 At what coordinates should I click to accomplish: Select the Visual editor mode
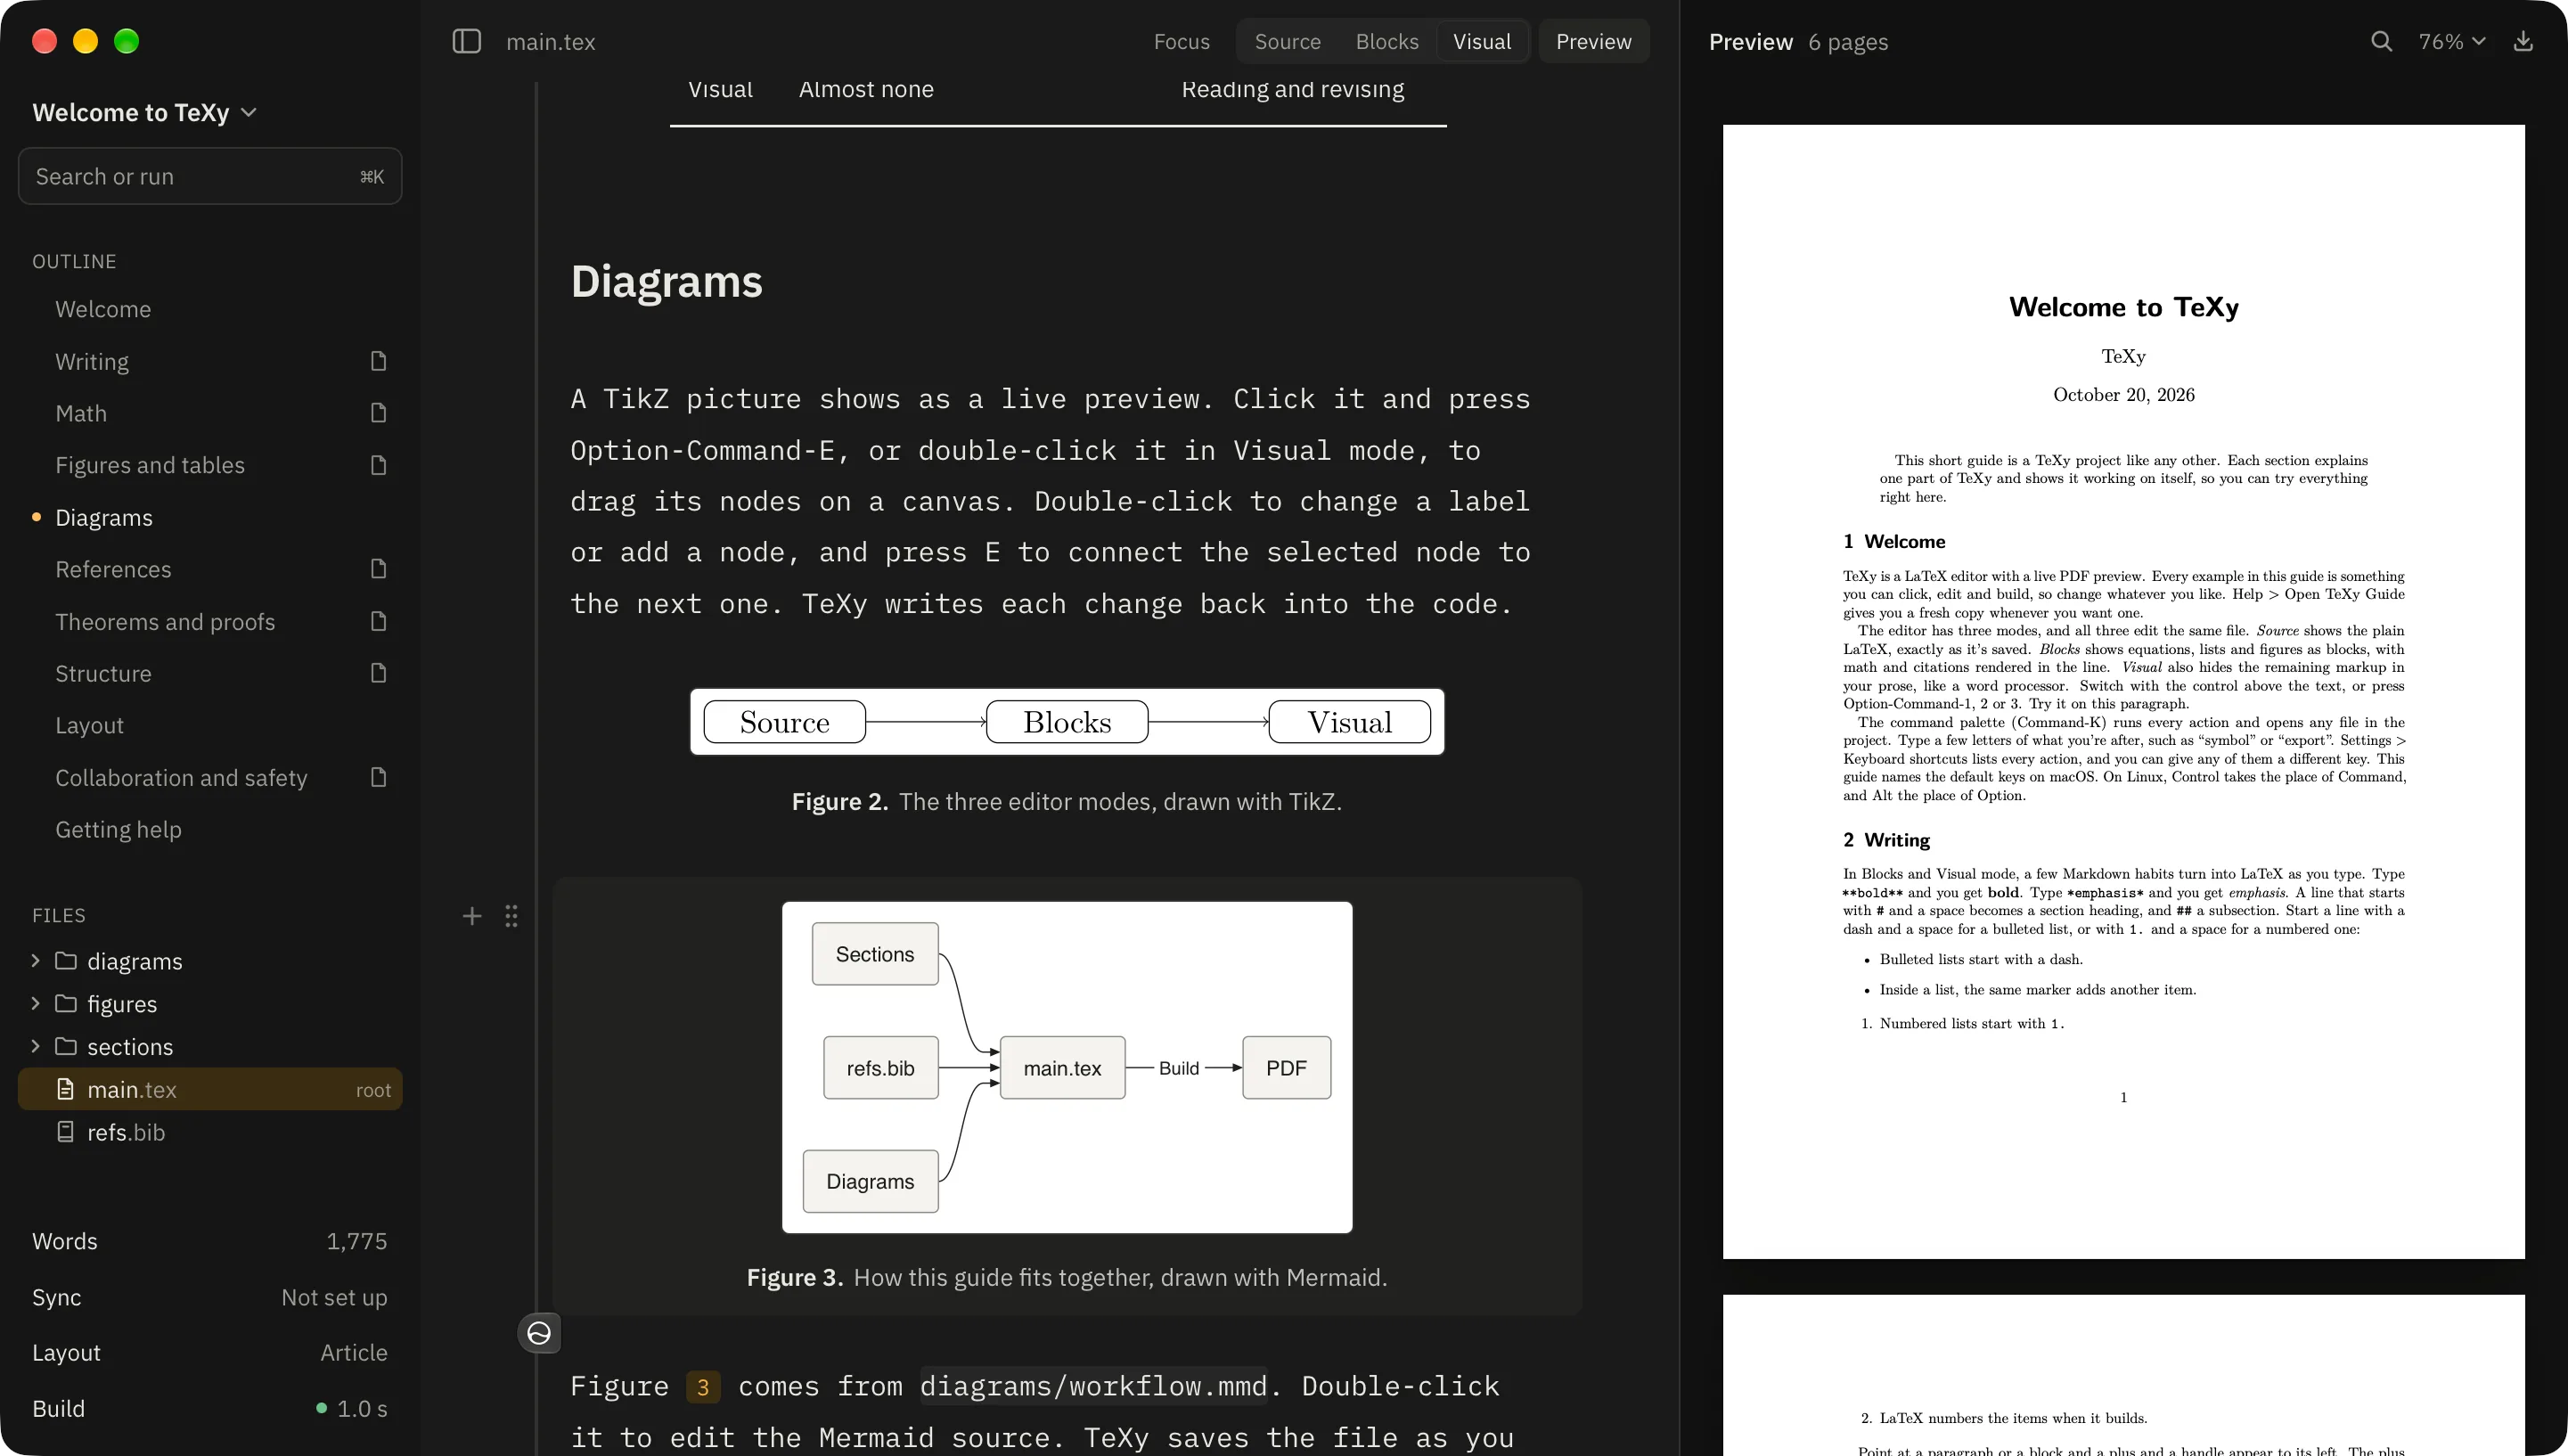pos(1482,41)
